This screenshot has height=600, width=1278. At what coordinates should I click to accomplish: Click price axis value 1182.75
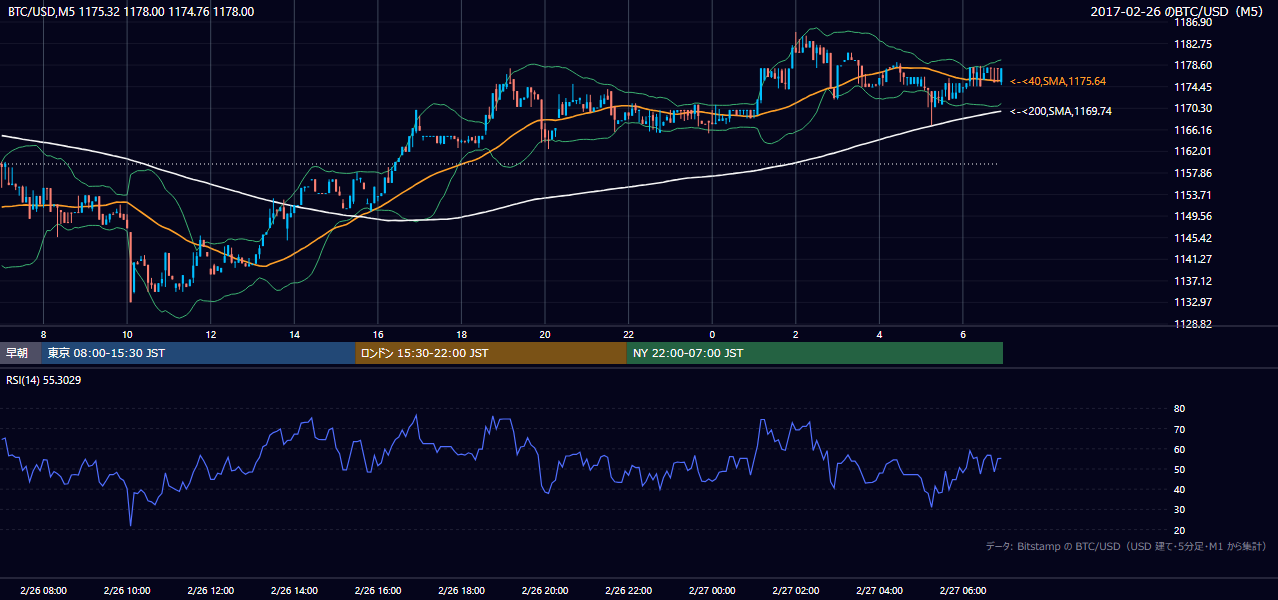1194,44
